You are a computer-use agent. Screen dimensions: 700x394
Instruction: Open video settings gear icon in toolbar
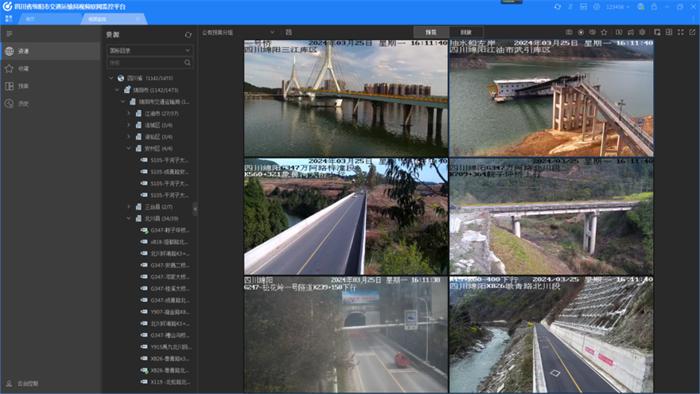point(642,32)
